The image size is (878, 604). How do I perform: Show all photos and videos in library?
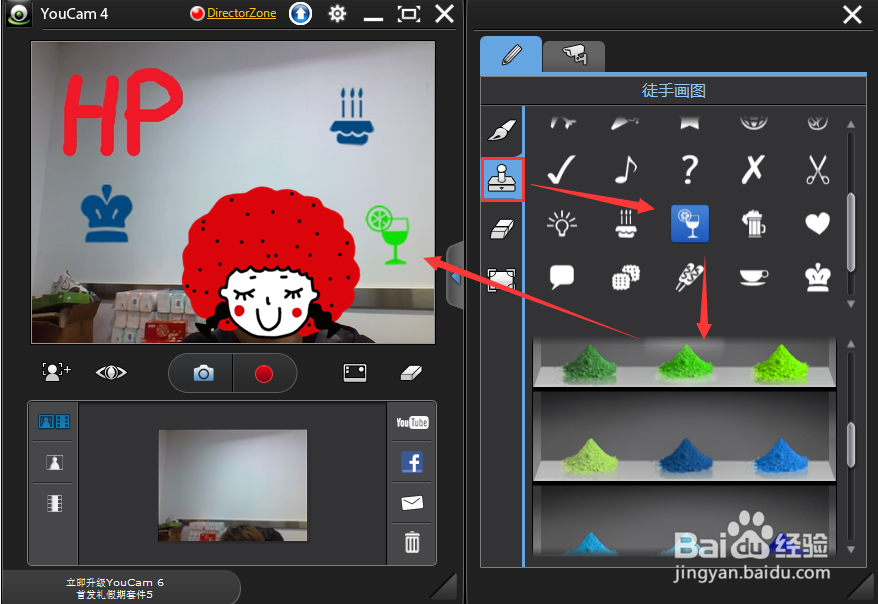coord(54,422)
